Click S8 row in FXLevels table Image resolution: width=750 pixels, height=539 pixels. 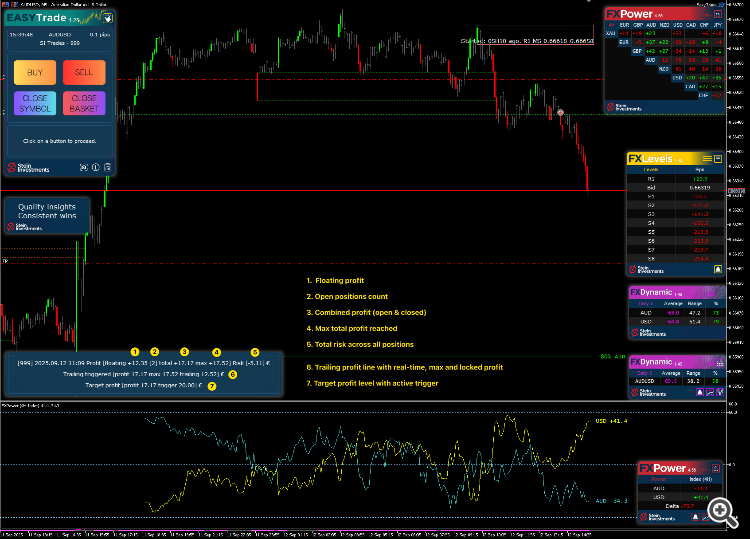[x=674, y=259]
